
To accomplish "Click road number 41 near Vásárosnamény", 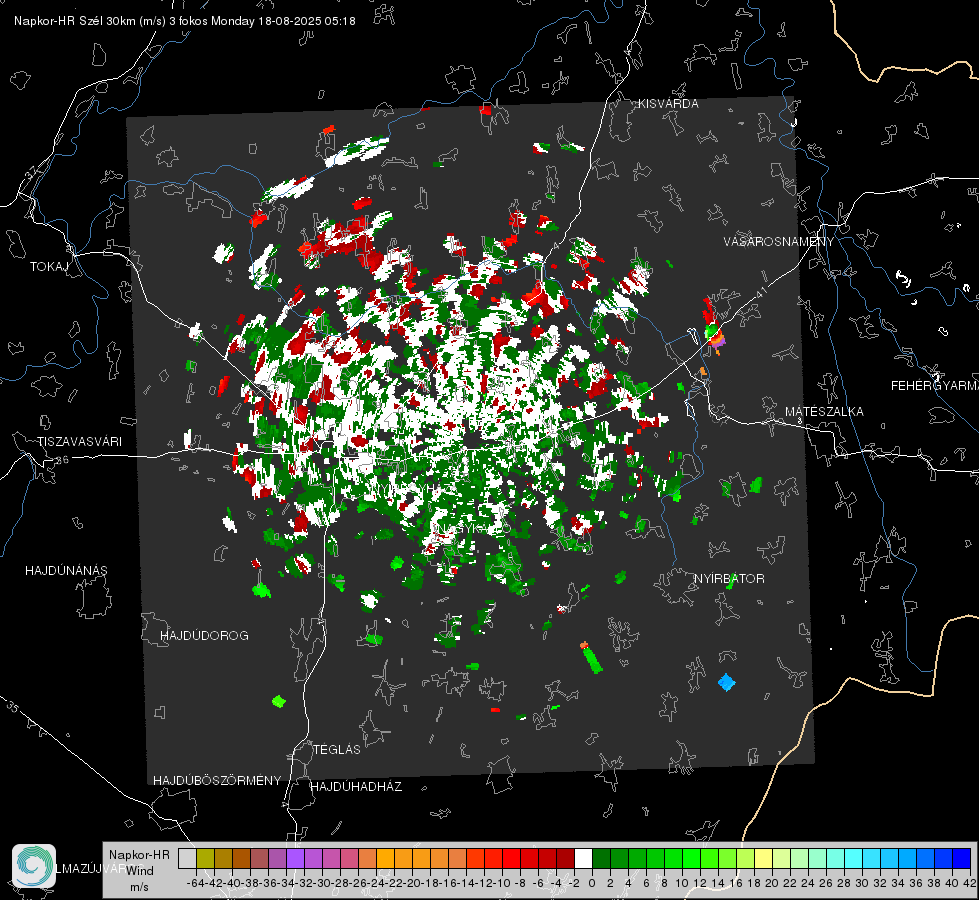I will (761, 292).
